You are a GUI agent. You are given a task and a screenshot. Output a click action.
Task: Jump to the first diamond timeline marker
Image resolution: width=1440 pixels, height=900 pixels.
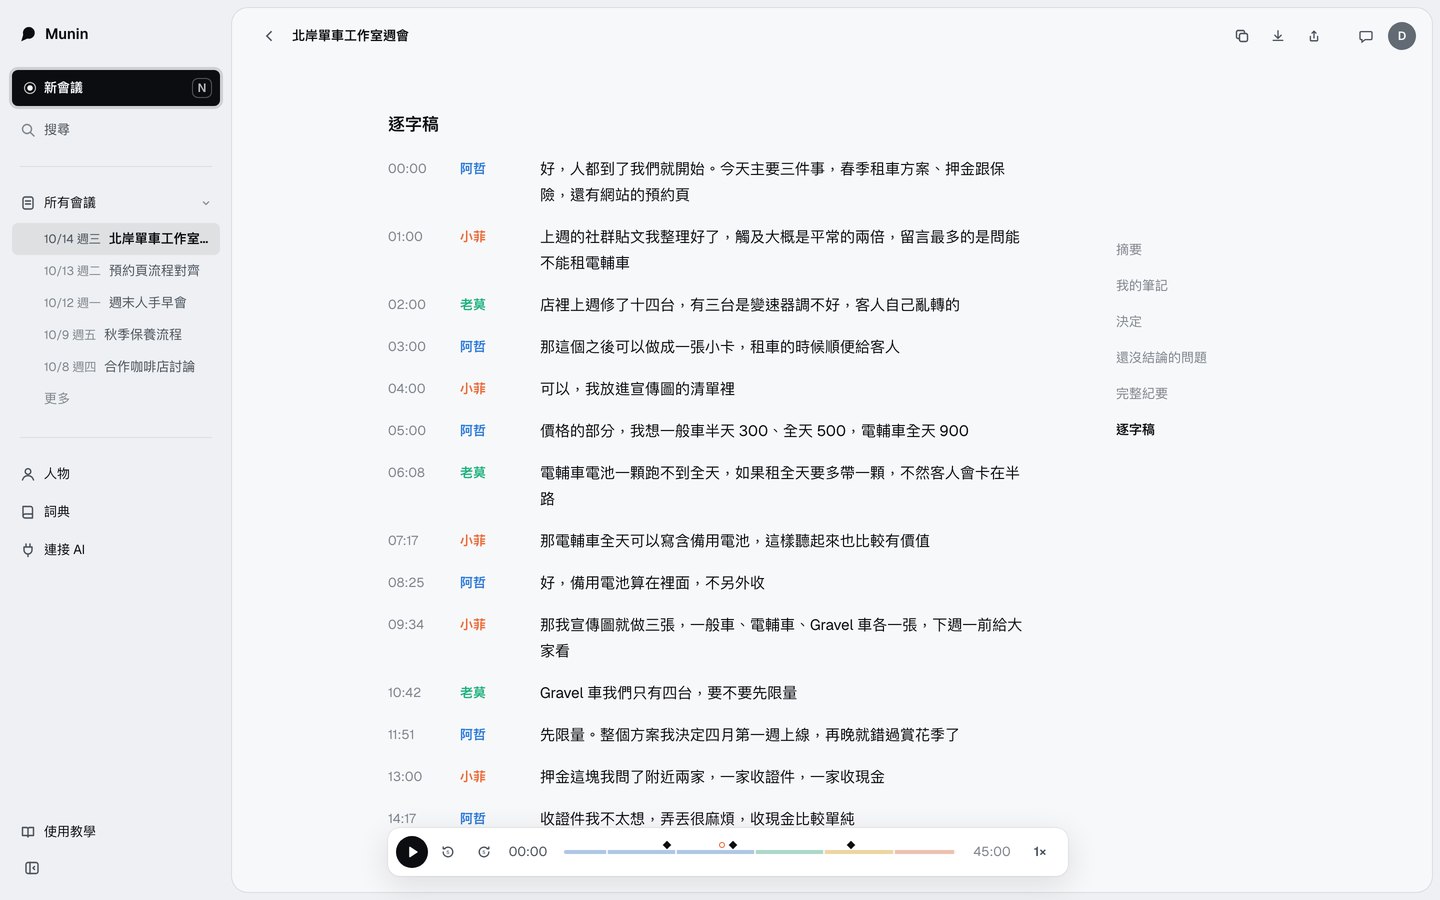(667, 845)
